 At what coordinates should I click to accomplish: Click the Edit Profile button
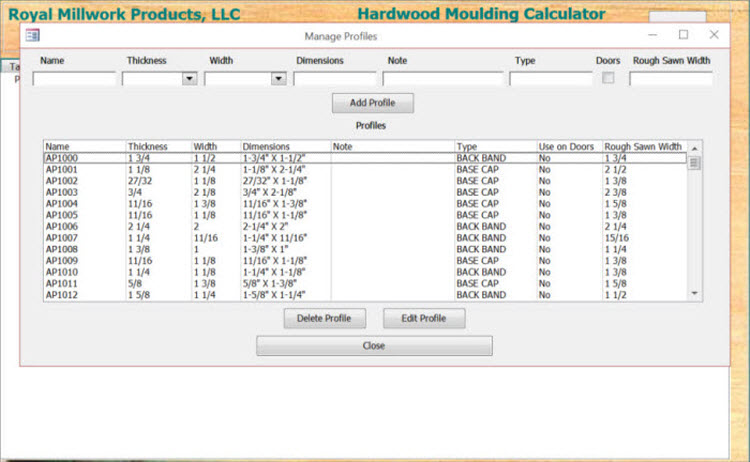[424, 319]
